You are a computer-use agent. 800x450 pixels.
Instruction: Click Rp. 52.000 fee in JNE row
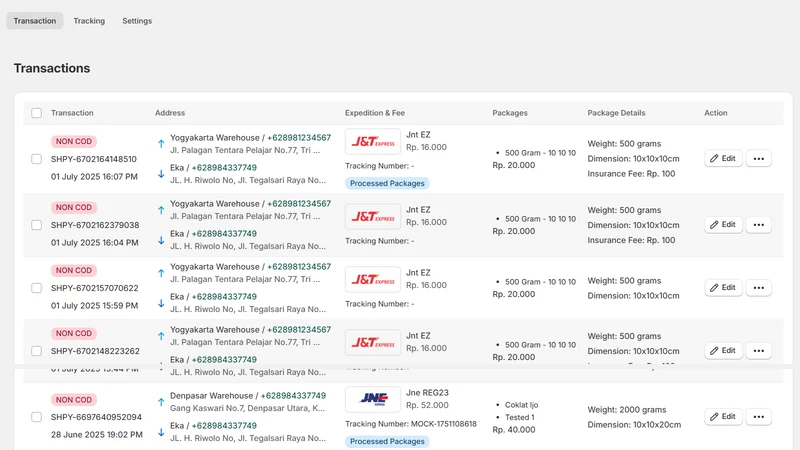click(x=428, y=406)
